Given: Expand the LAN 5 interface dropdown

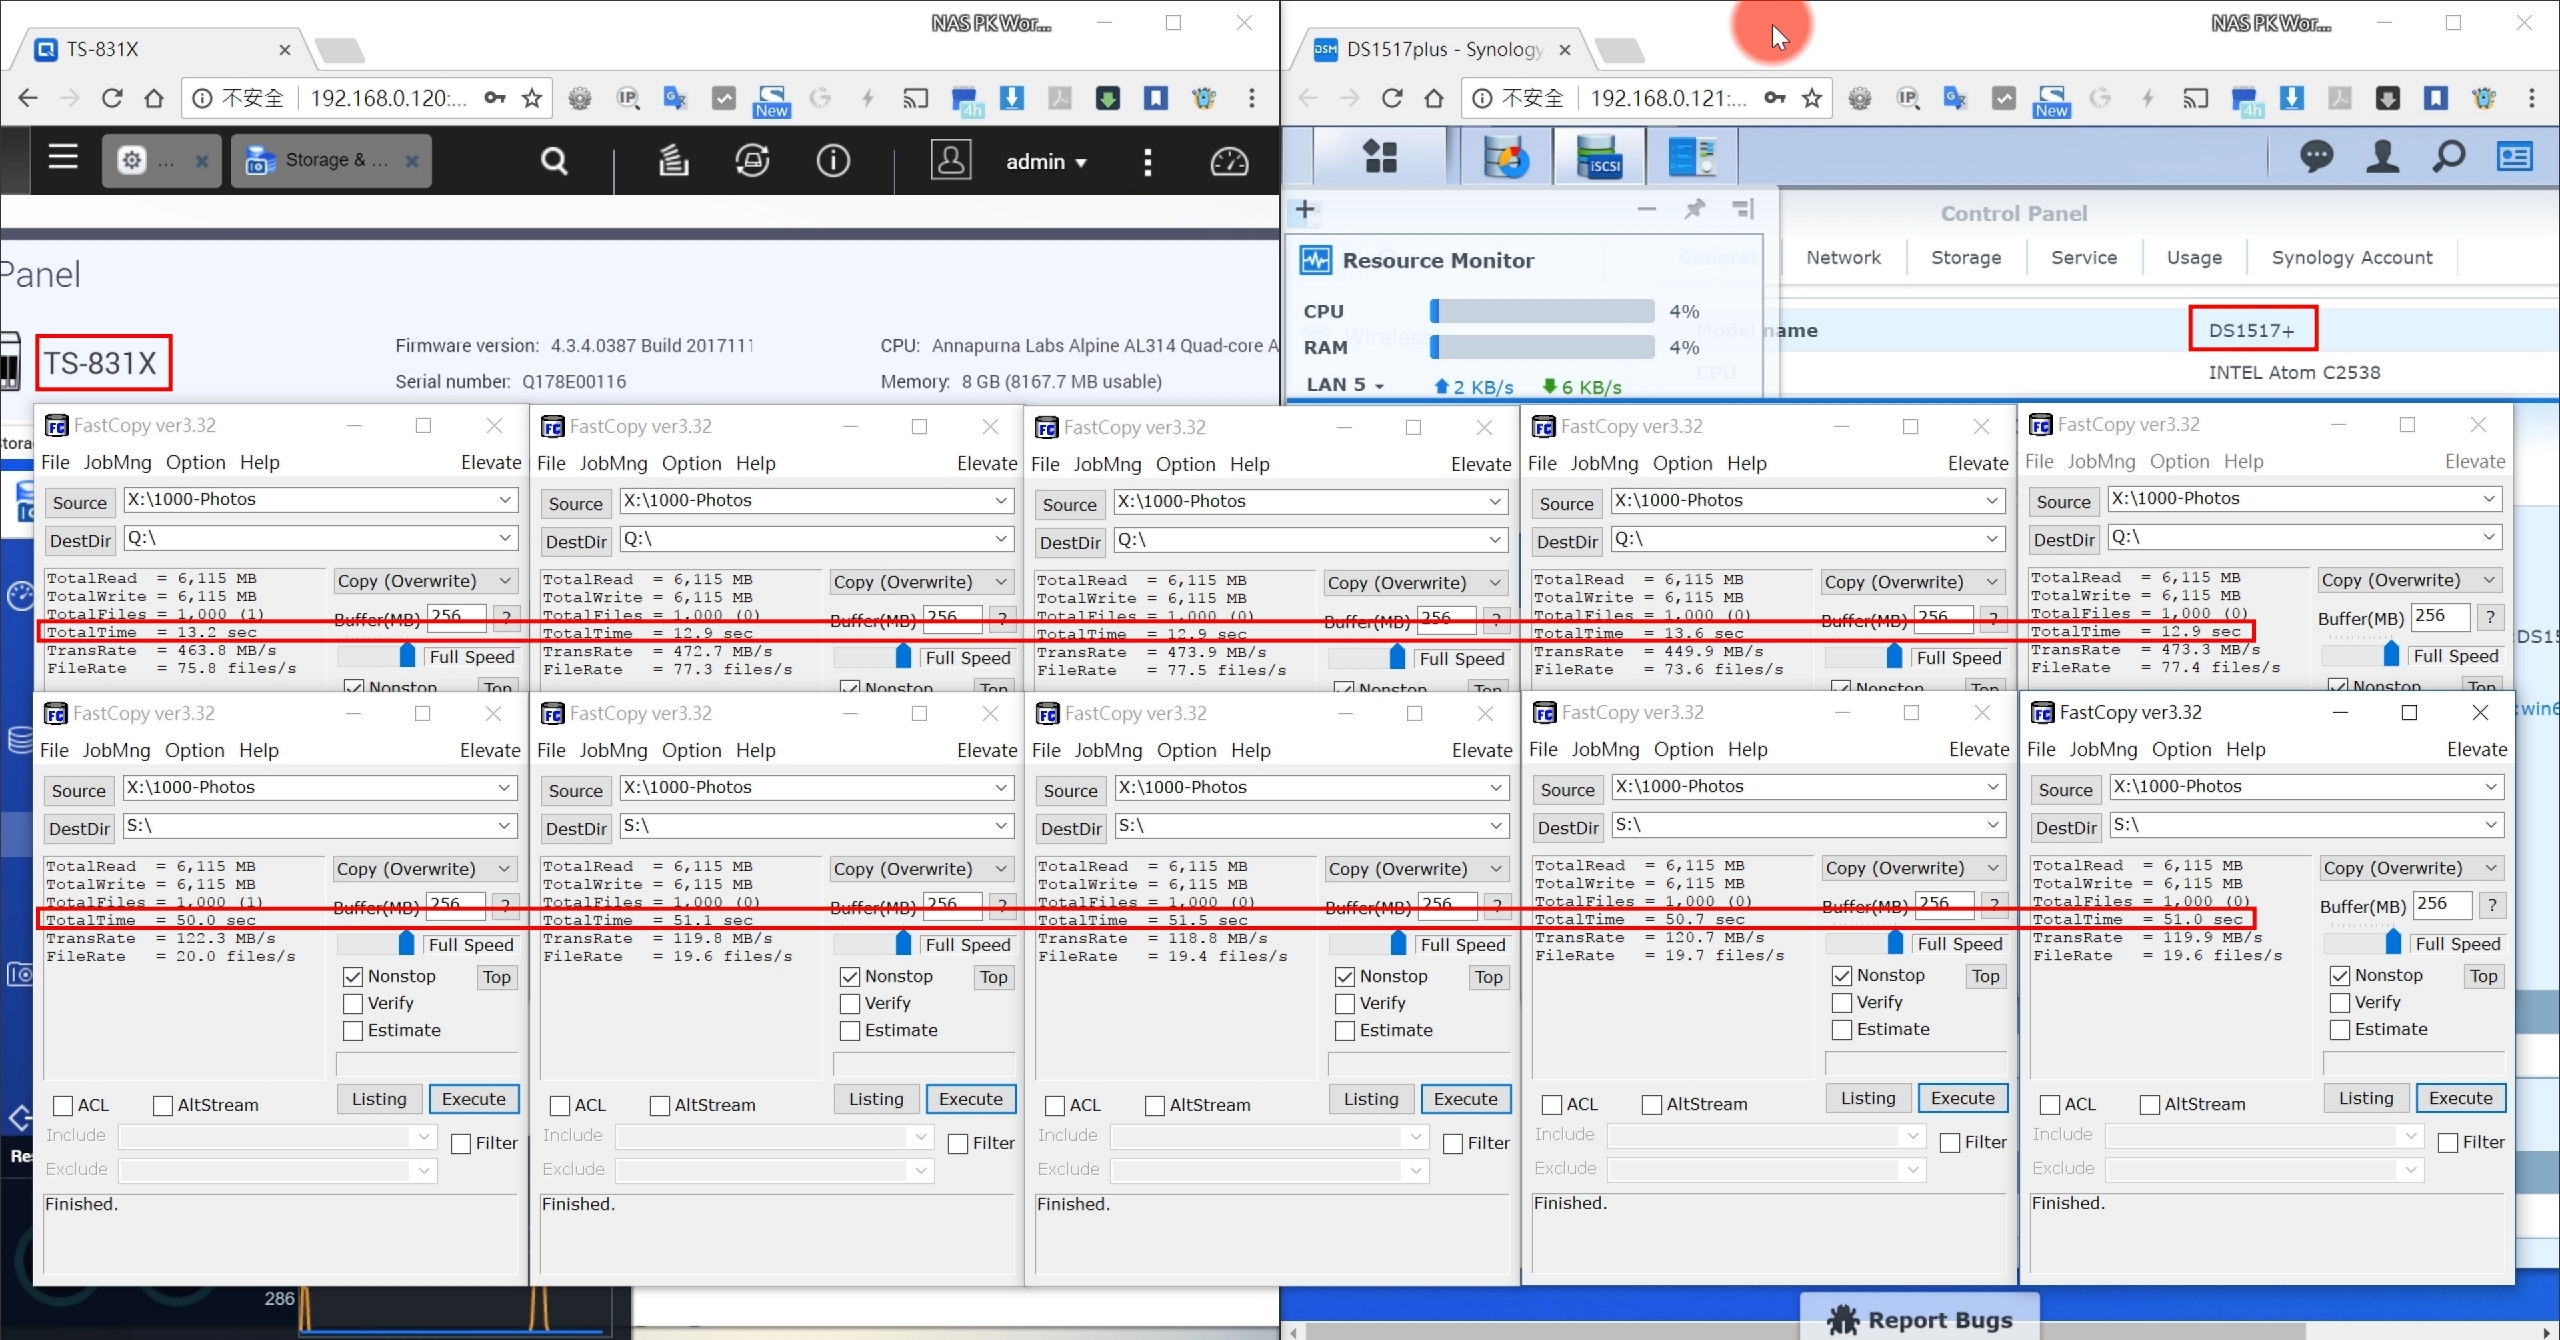Looking at the screenshot, I should (x=1345, y=386).
